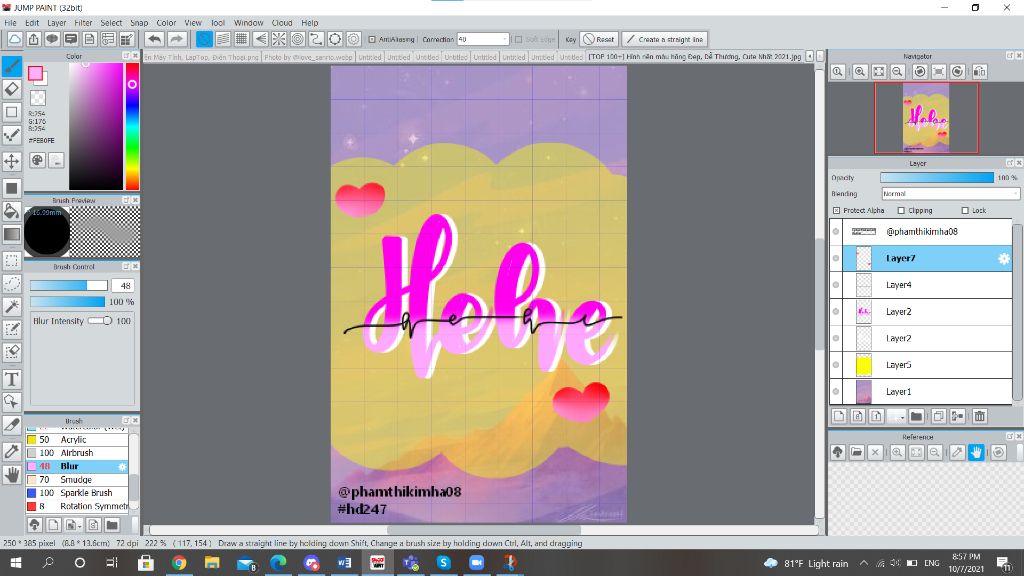Screen dimensions: 1024x576
Task: Toggle the Clipping checkbox
Action: point(901,210)
